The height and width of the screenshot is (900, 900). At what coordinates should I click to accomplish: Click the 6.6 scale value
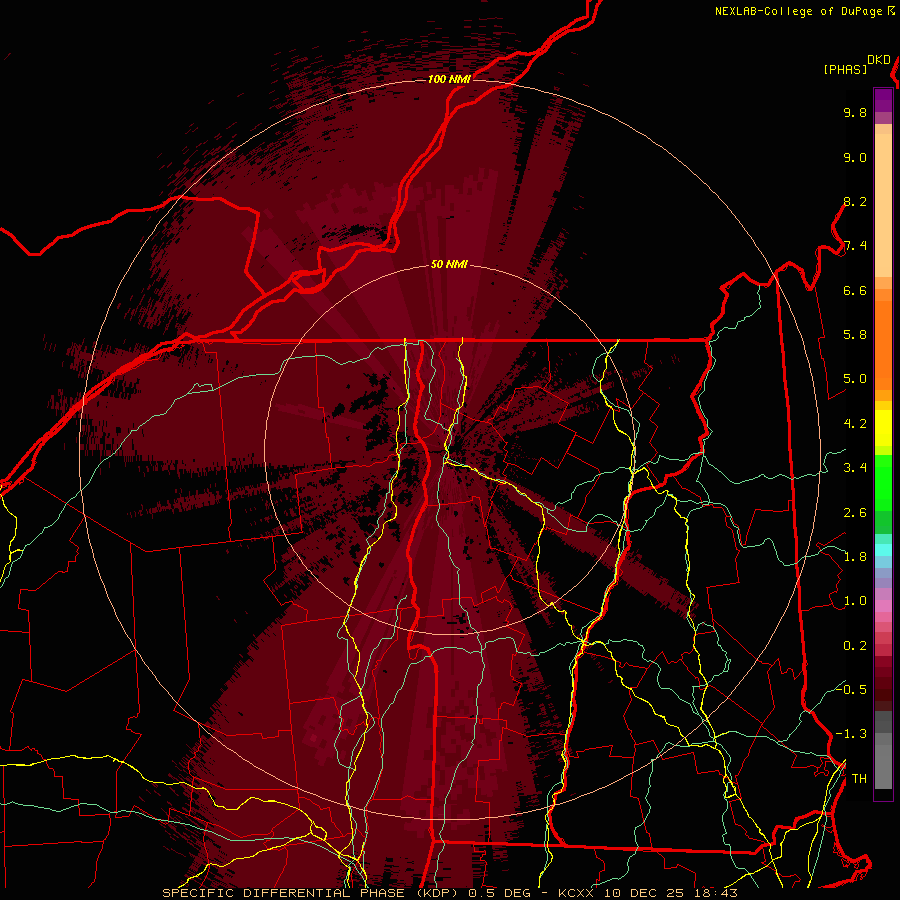point(855,290)
